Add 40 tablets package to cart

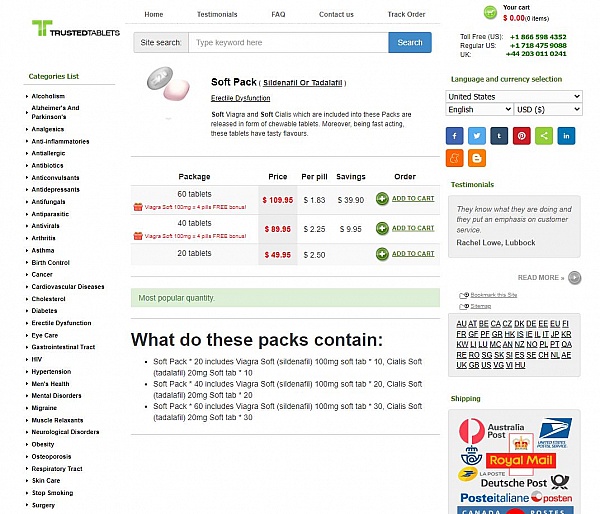click(413, 228)
